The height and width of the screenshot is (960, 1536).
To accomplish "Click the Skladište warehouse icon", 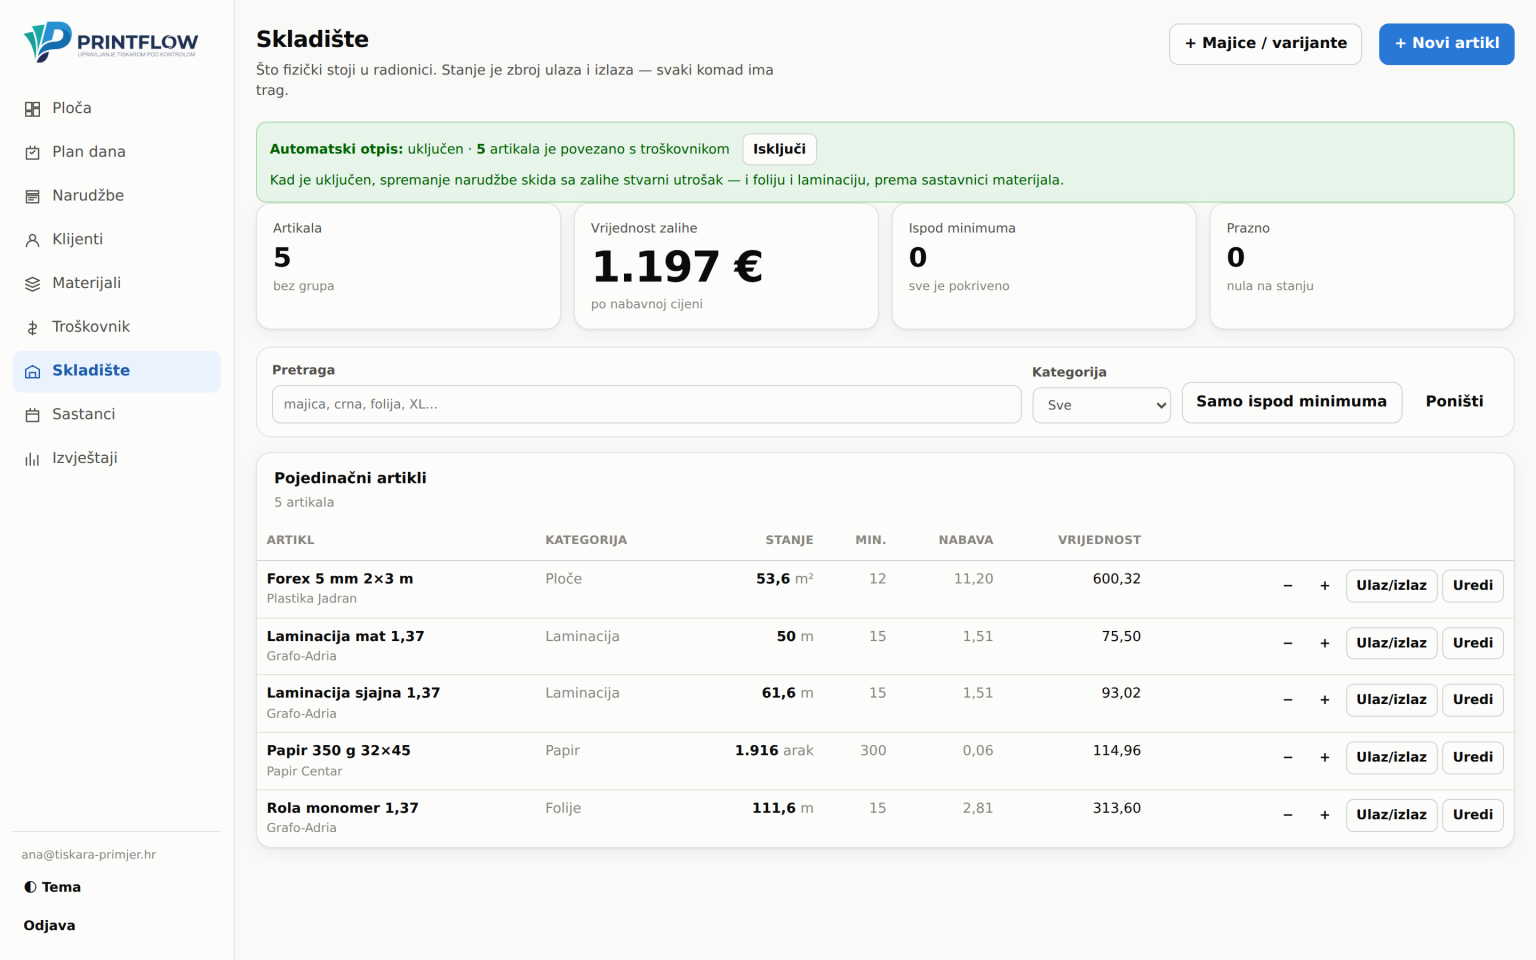I will (33, 372).
